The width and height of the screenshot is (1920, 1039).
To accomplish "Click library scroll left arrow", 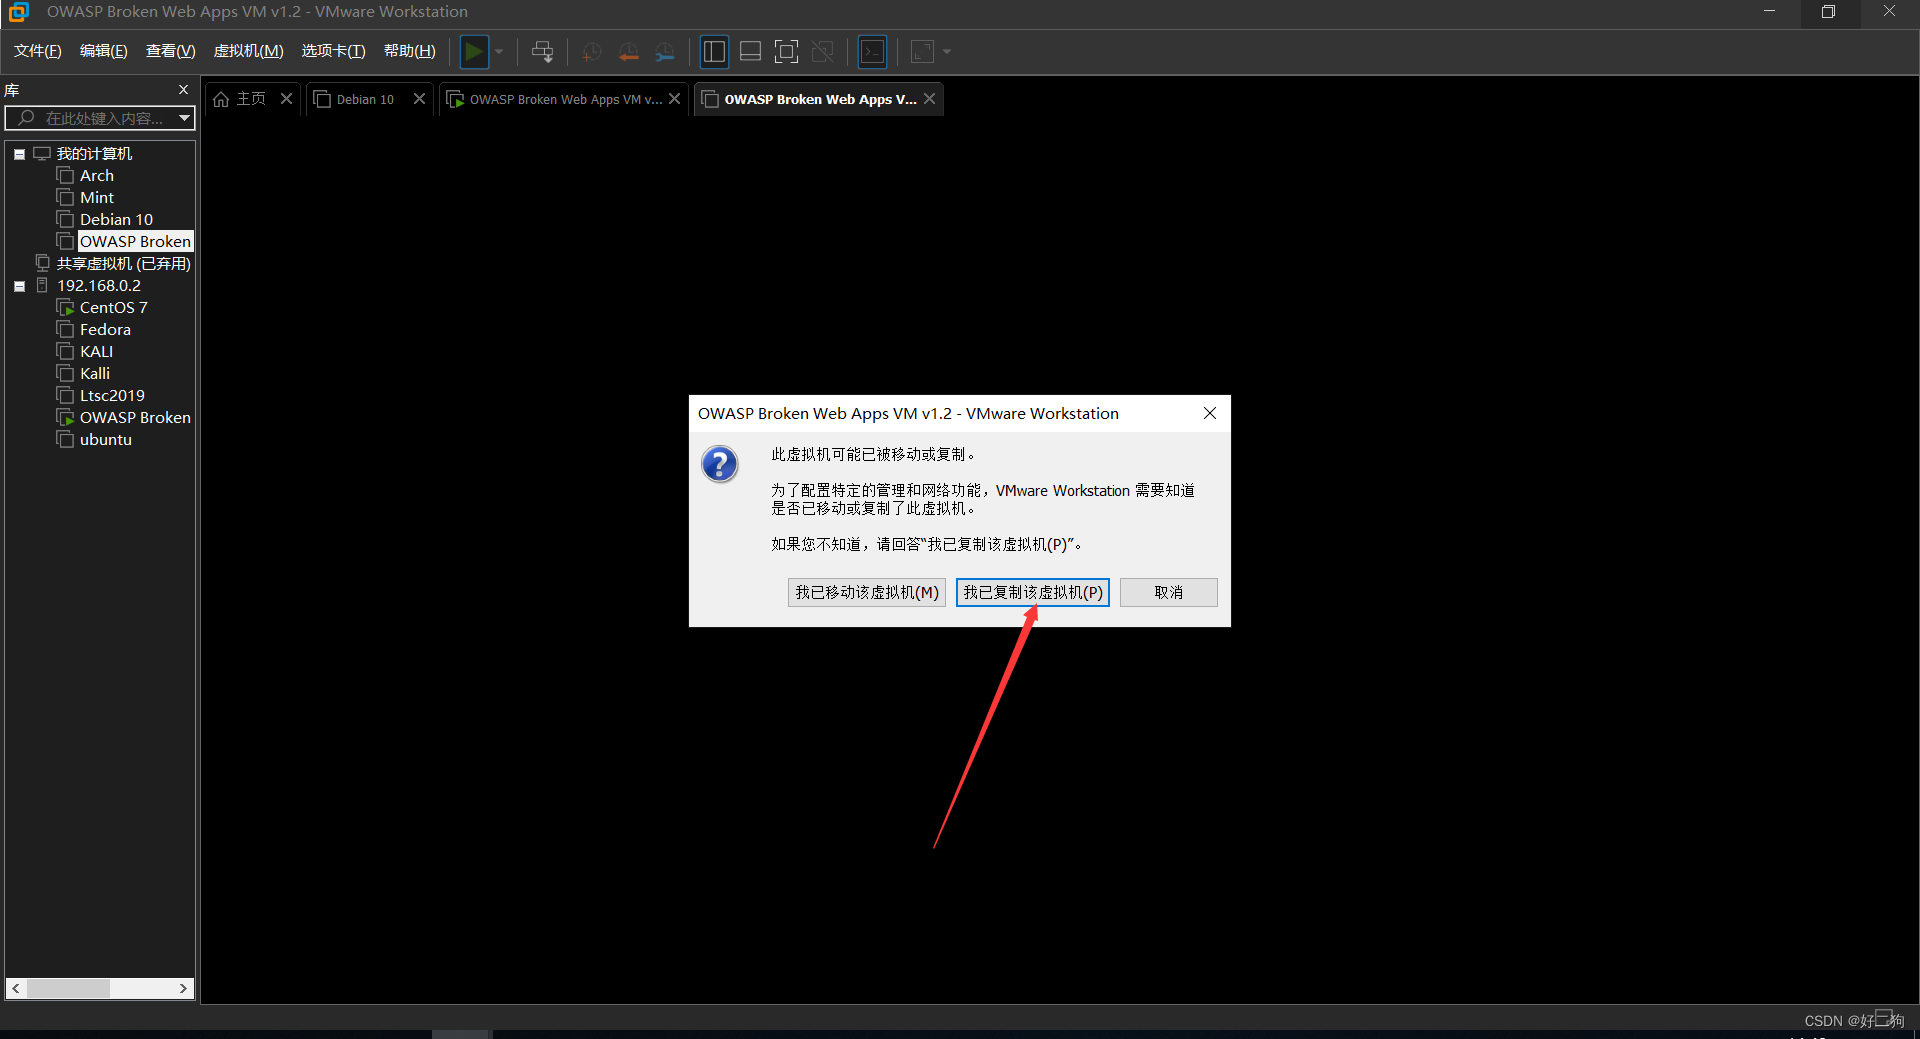I will (x=15, y=989).
